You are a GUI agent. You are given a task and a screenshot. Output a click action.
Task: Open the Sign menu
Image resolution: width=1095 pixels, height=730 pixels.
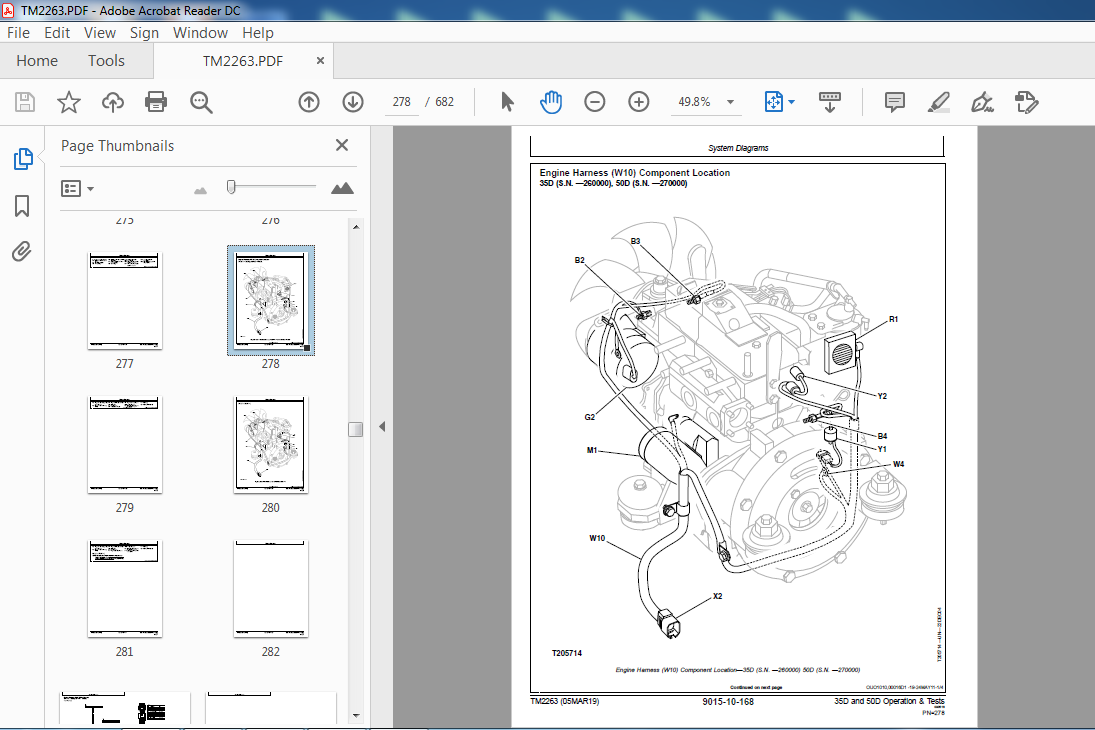tap(145, 33)
